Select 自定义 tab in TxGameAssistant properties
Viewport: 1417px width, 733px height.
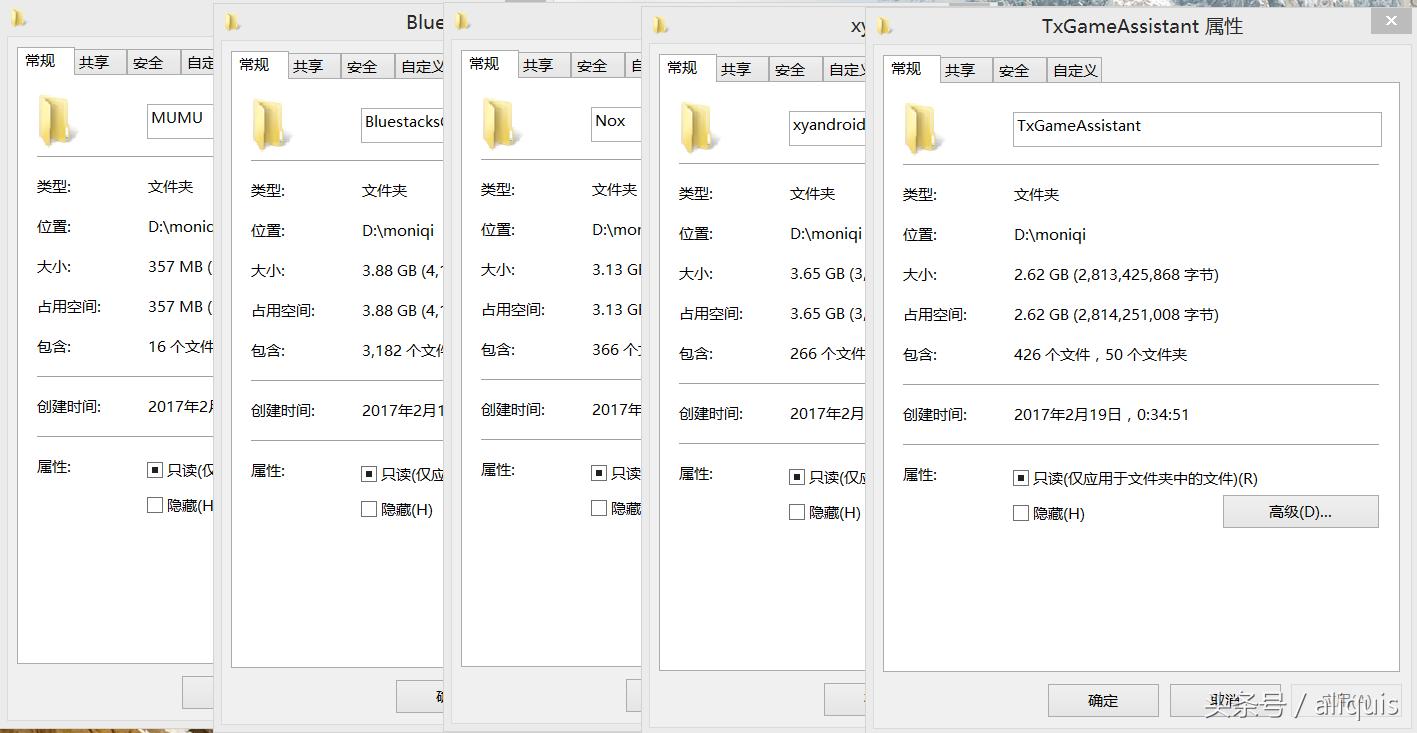click(x=1075, y=69)
